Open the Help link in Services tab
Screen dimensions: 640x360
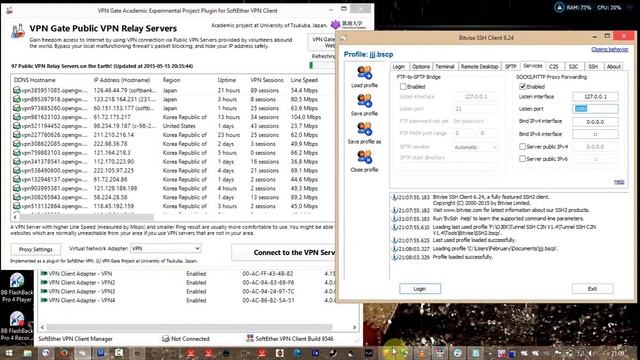(619, 182)
